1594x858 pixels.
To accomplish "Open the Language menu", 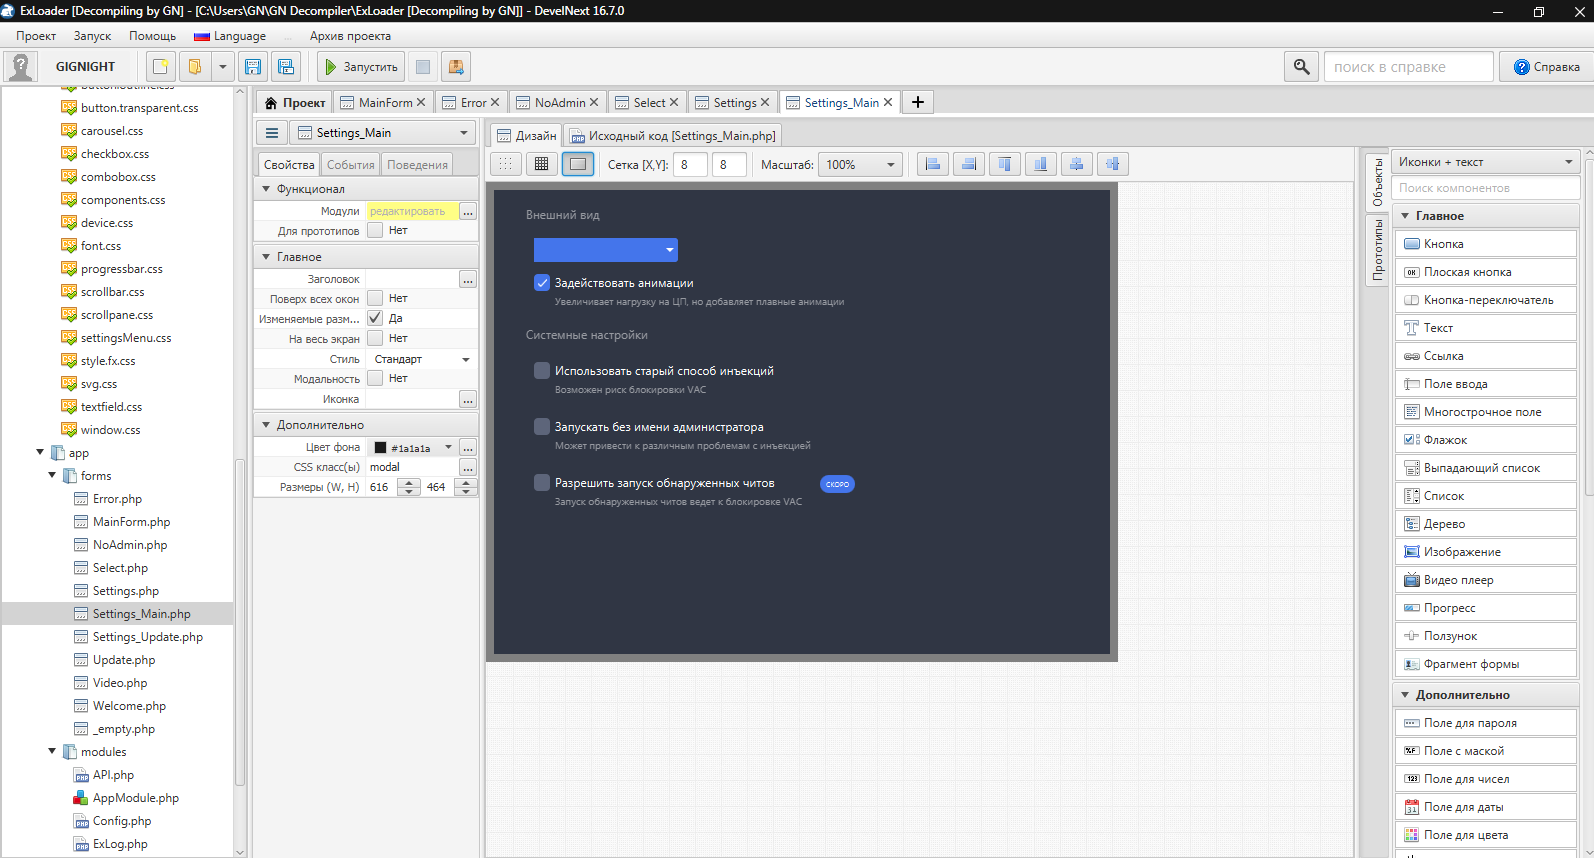I will pos(230,36).
